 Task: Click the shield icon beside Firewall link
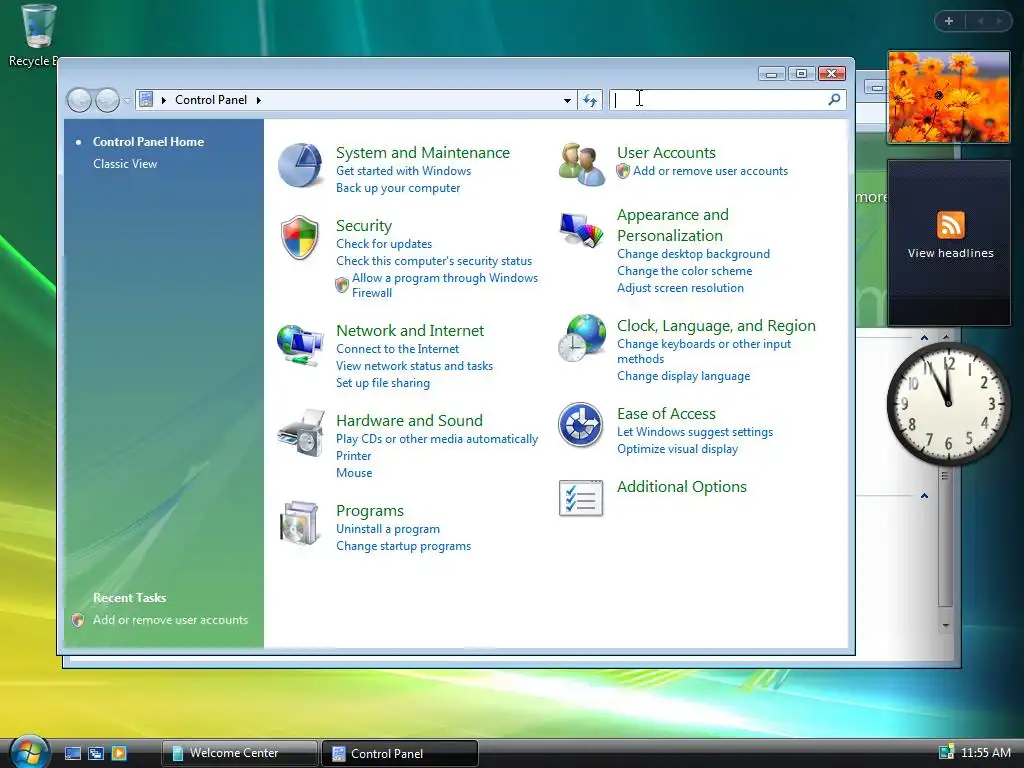[x=342, y=285]
